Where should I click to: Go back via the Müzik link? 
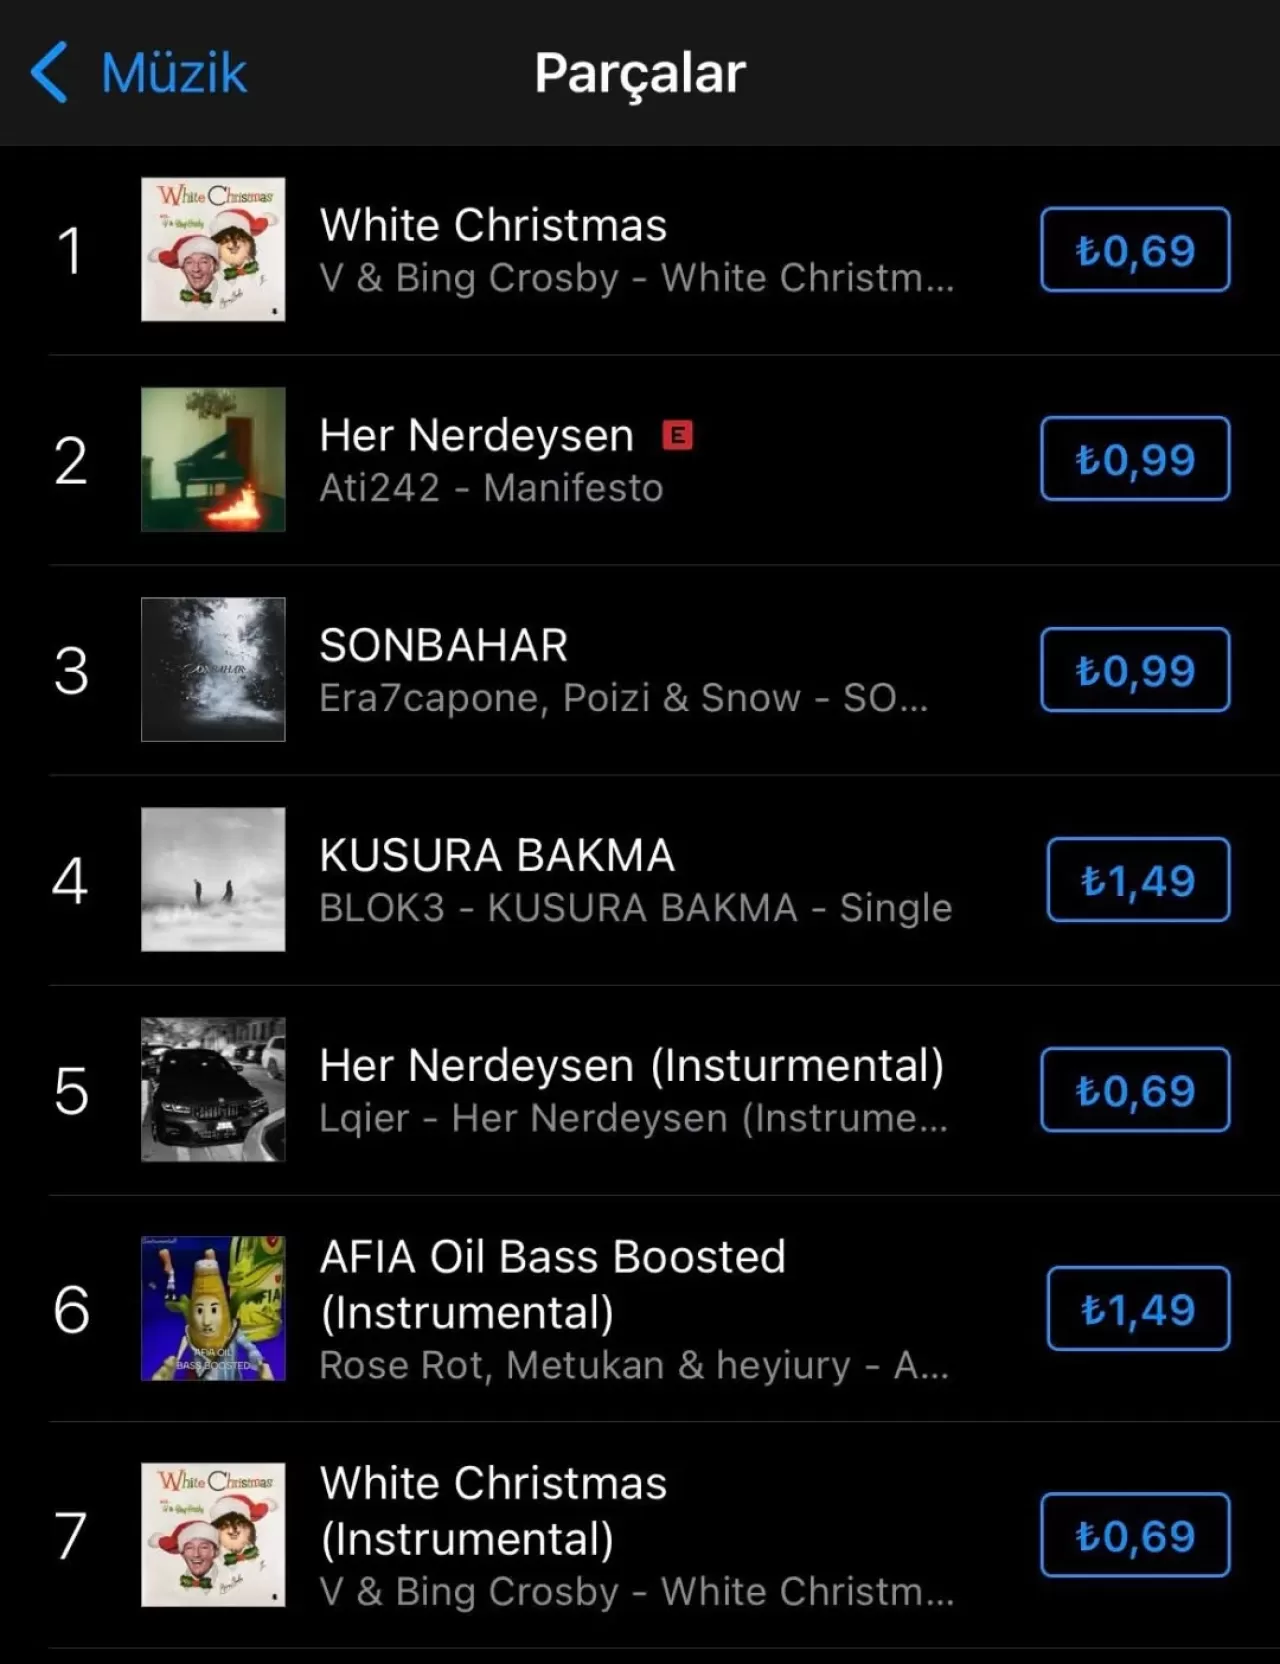coord(170,71)
